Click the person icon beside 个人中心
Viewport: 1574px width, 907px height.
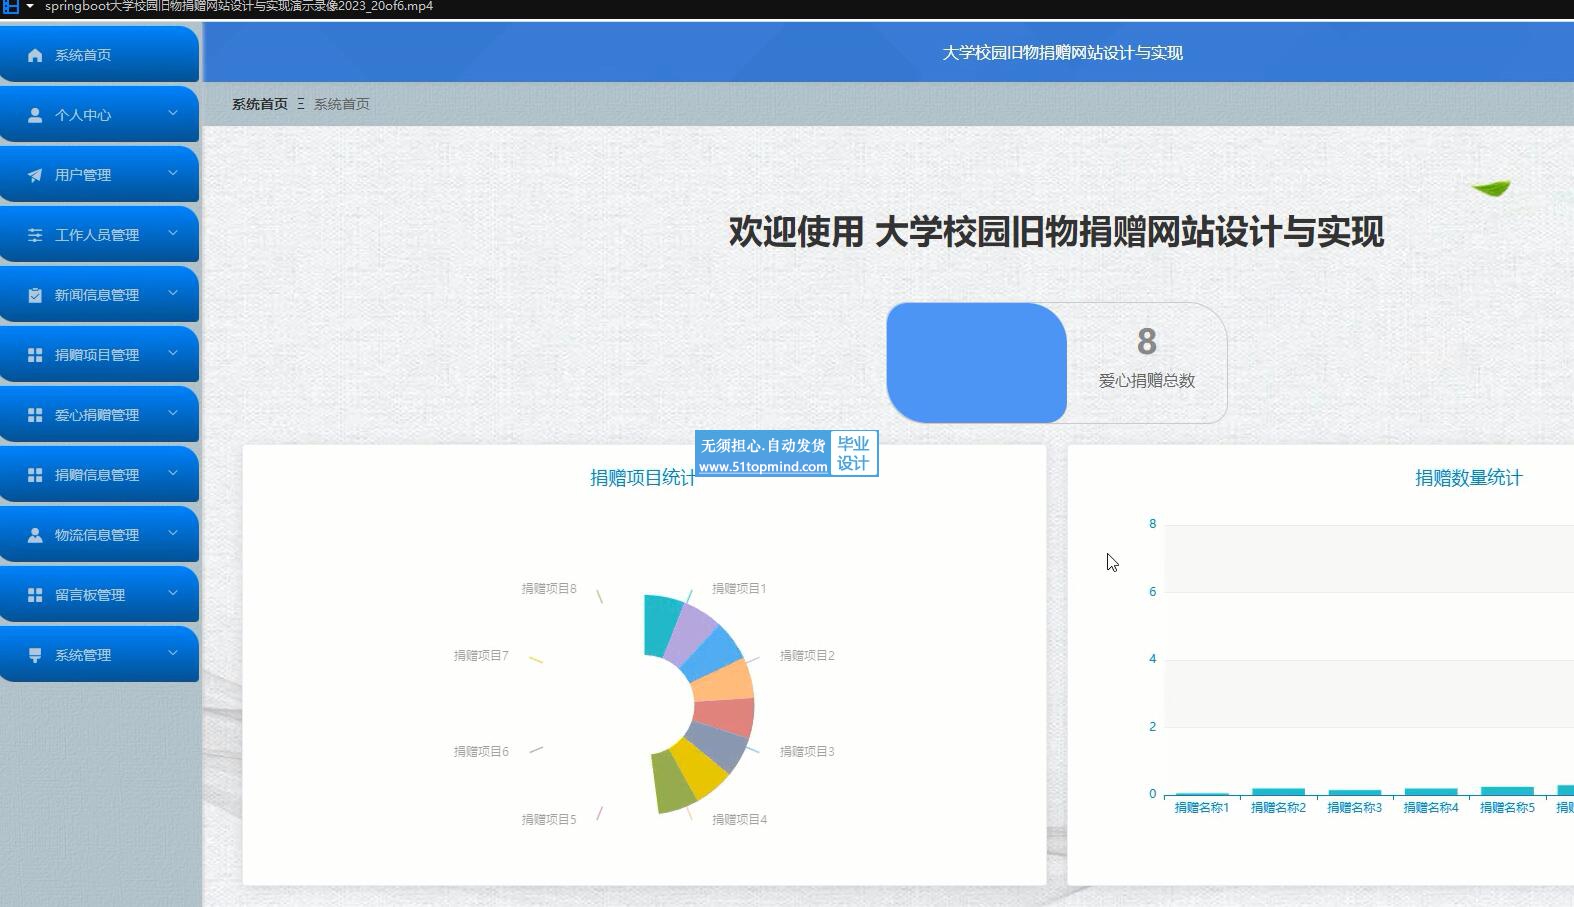(x=35, y=115)
